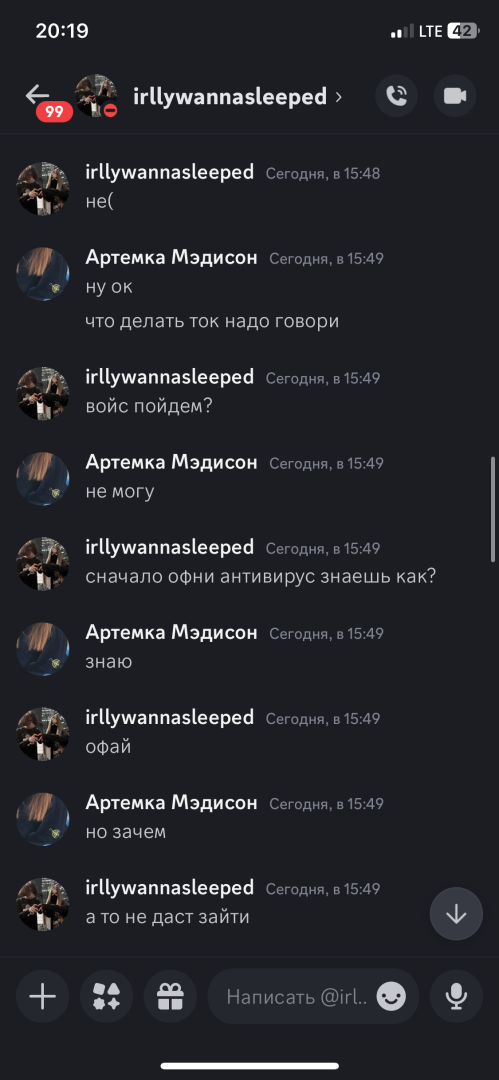Tap the microphone voice message icon
Viewport: 499px width, 1080px height.
(x=456, y=996)
